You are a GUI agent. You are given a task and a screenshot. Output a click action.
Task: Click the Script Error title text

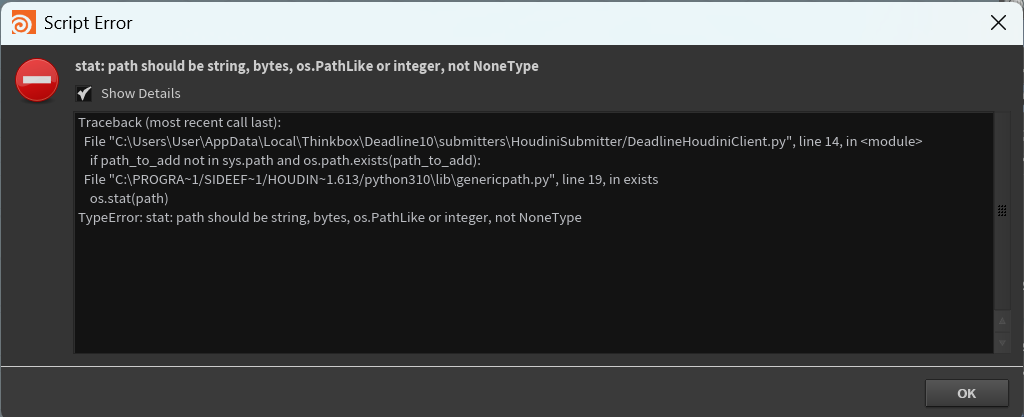point(88,22)
